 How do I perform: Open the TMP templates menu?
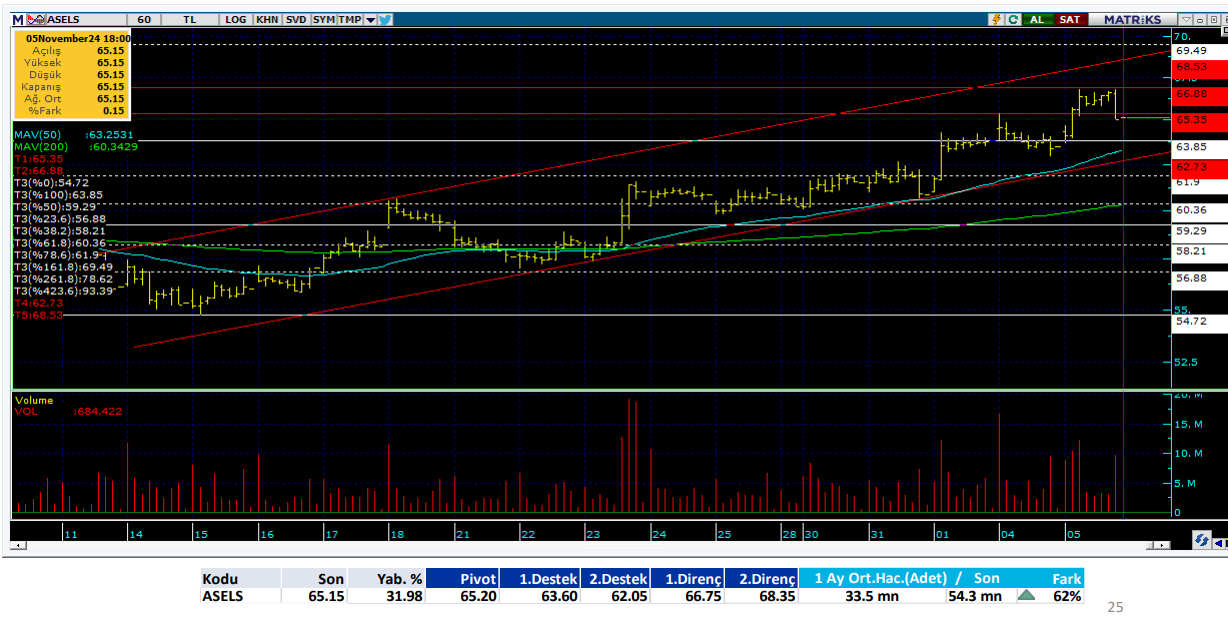[x=349, y=19]
